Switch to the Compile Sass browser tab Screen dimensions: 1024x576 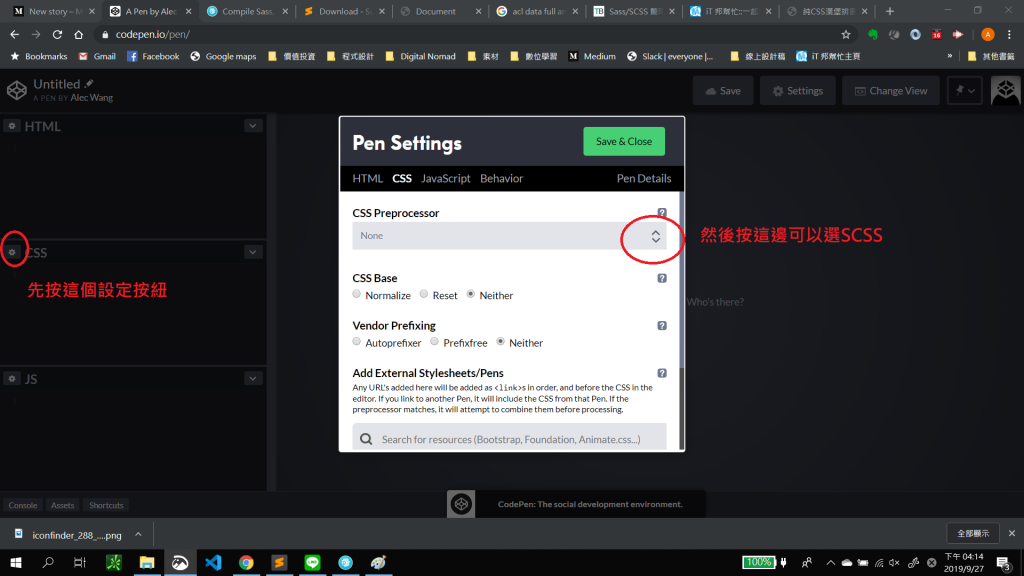tap(247, 11)
